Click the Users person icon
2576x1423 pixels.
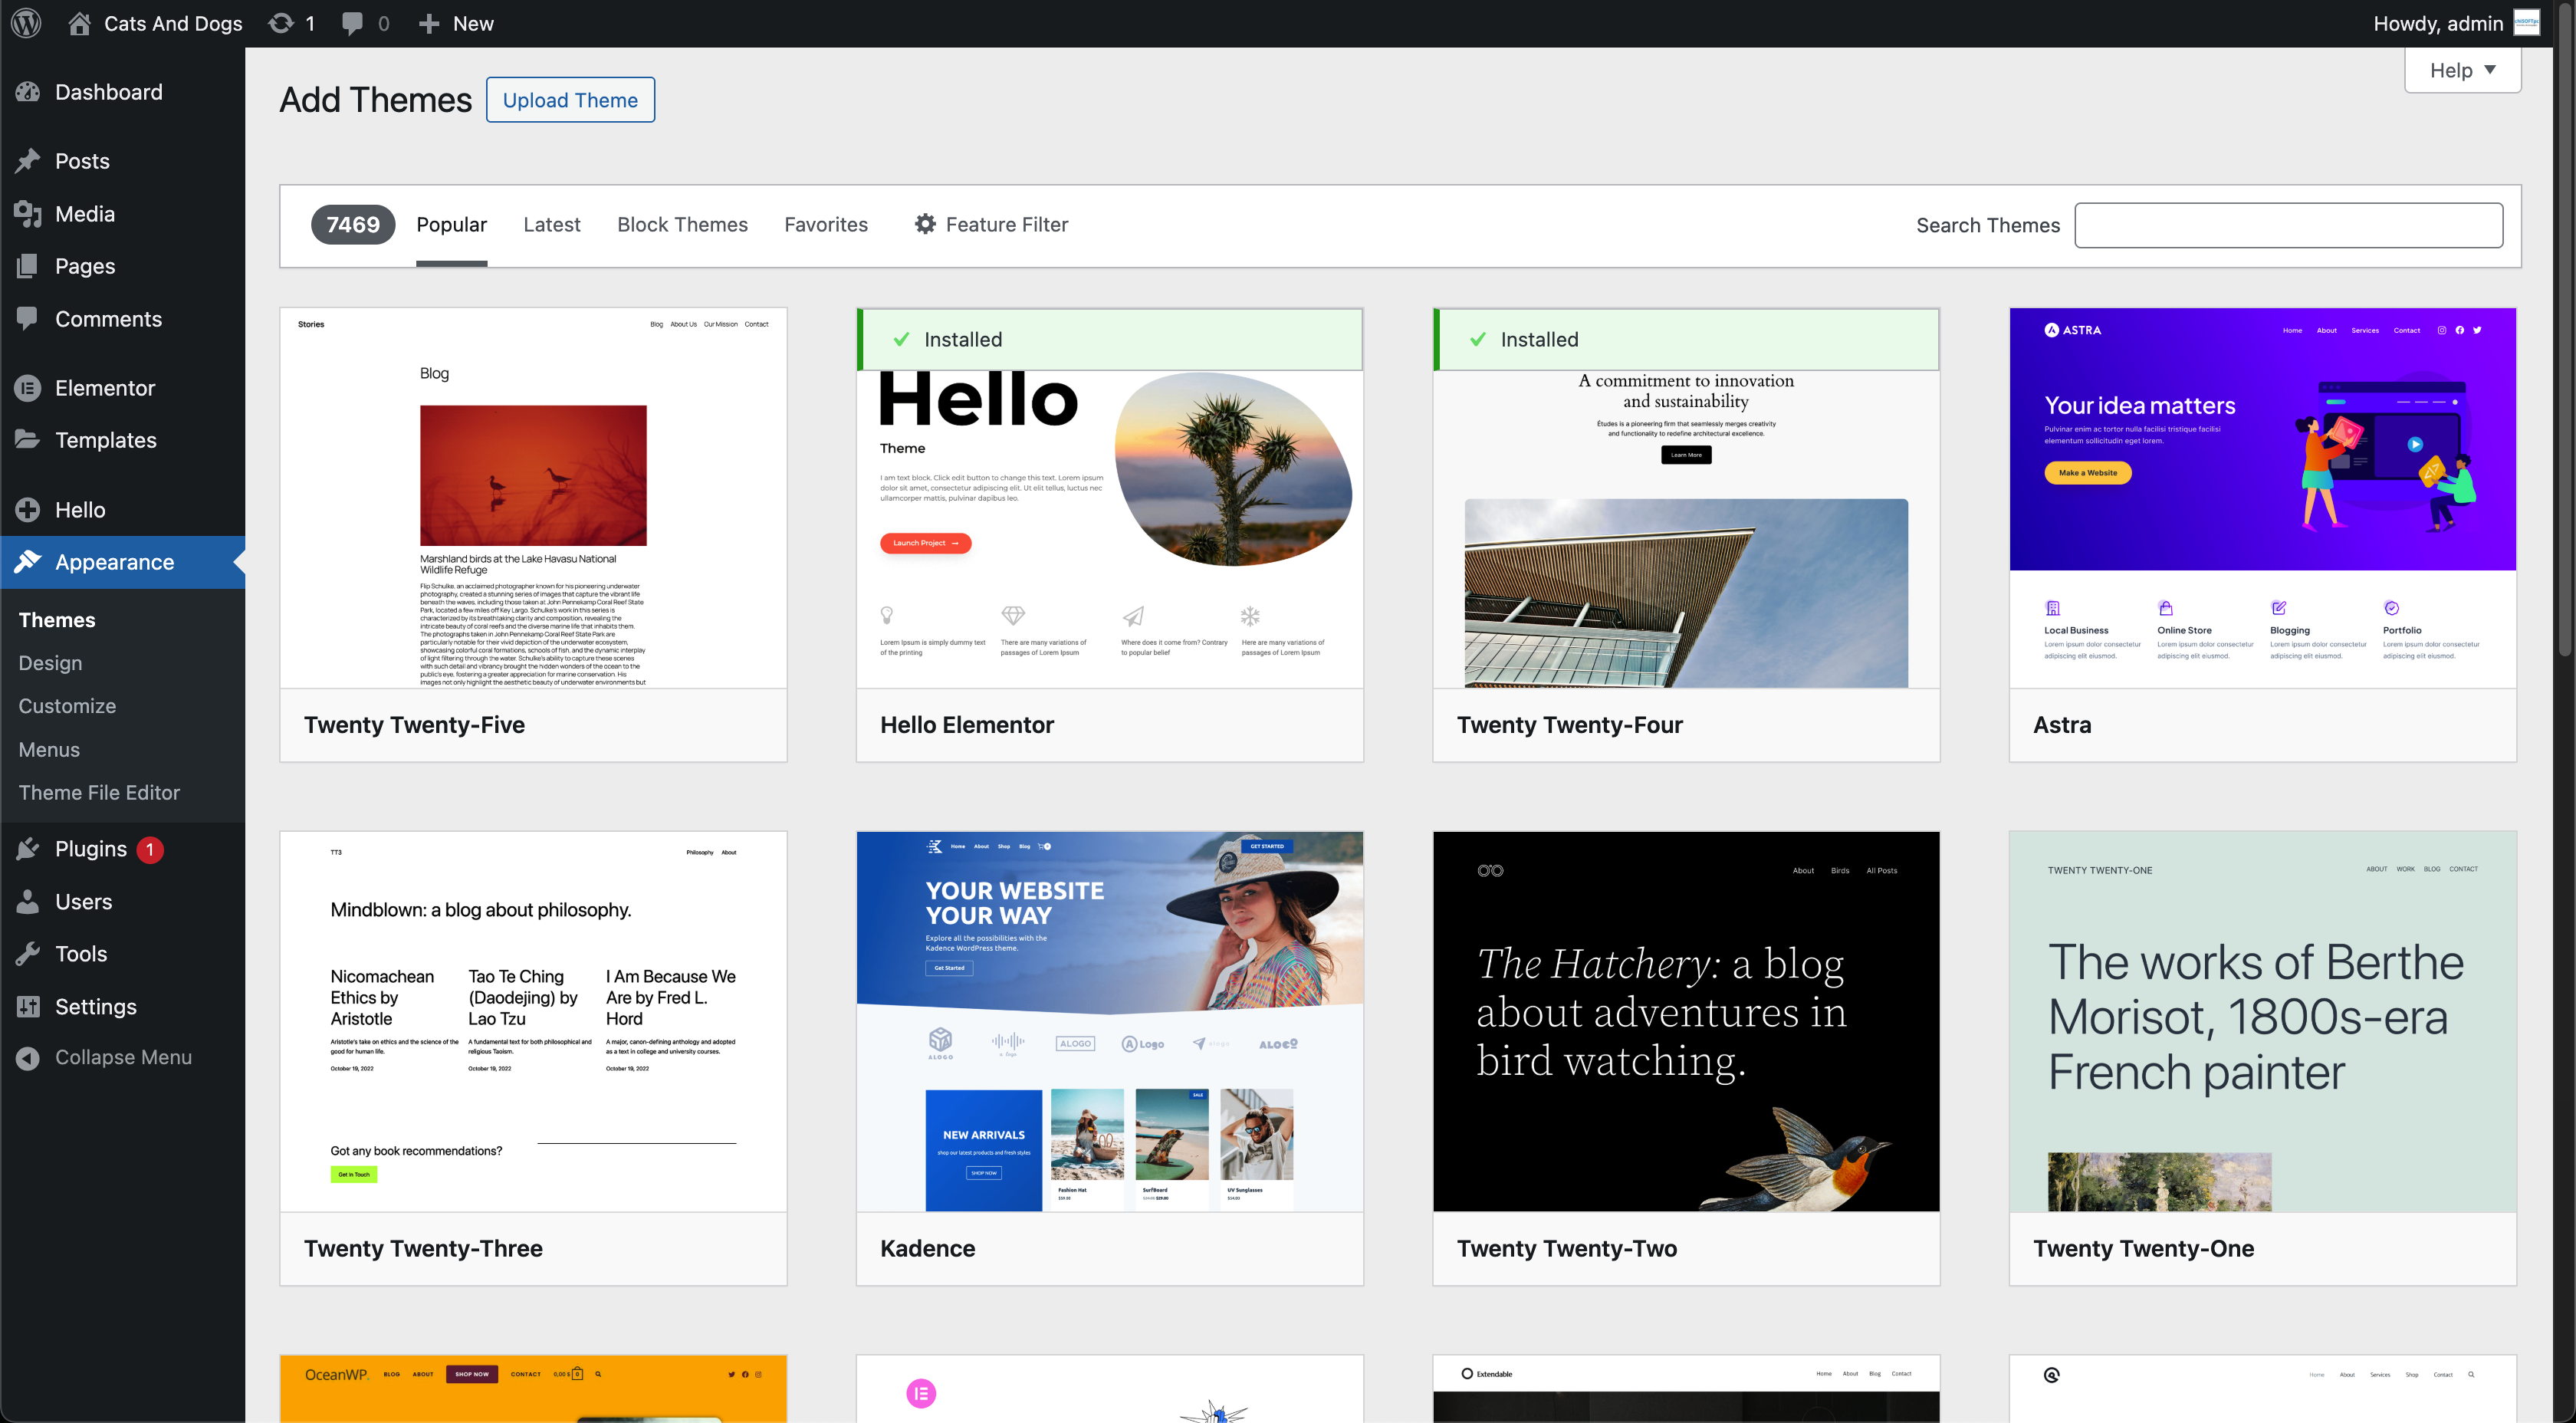(x=28, y=902)
